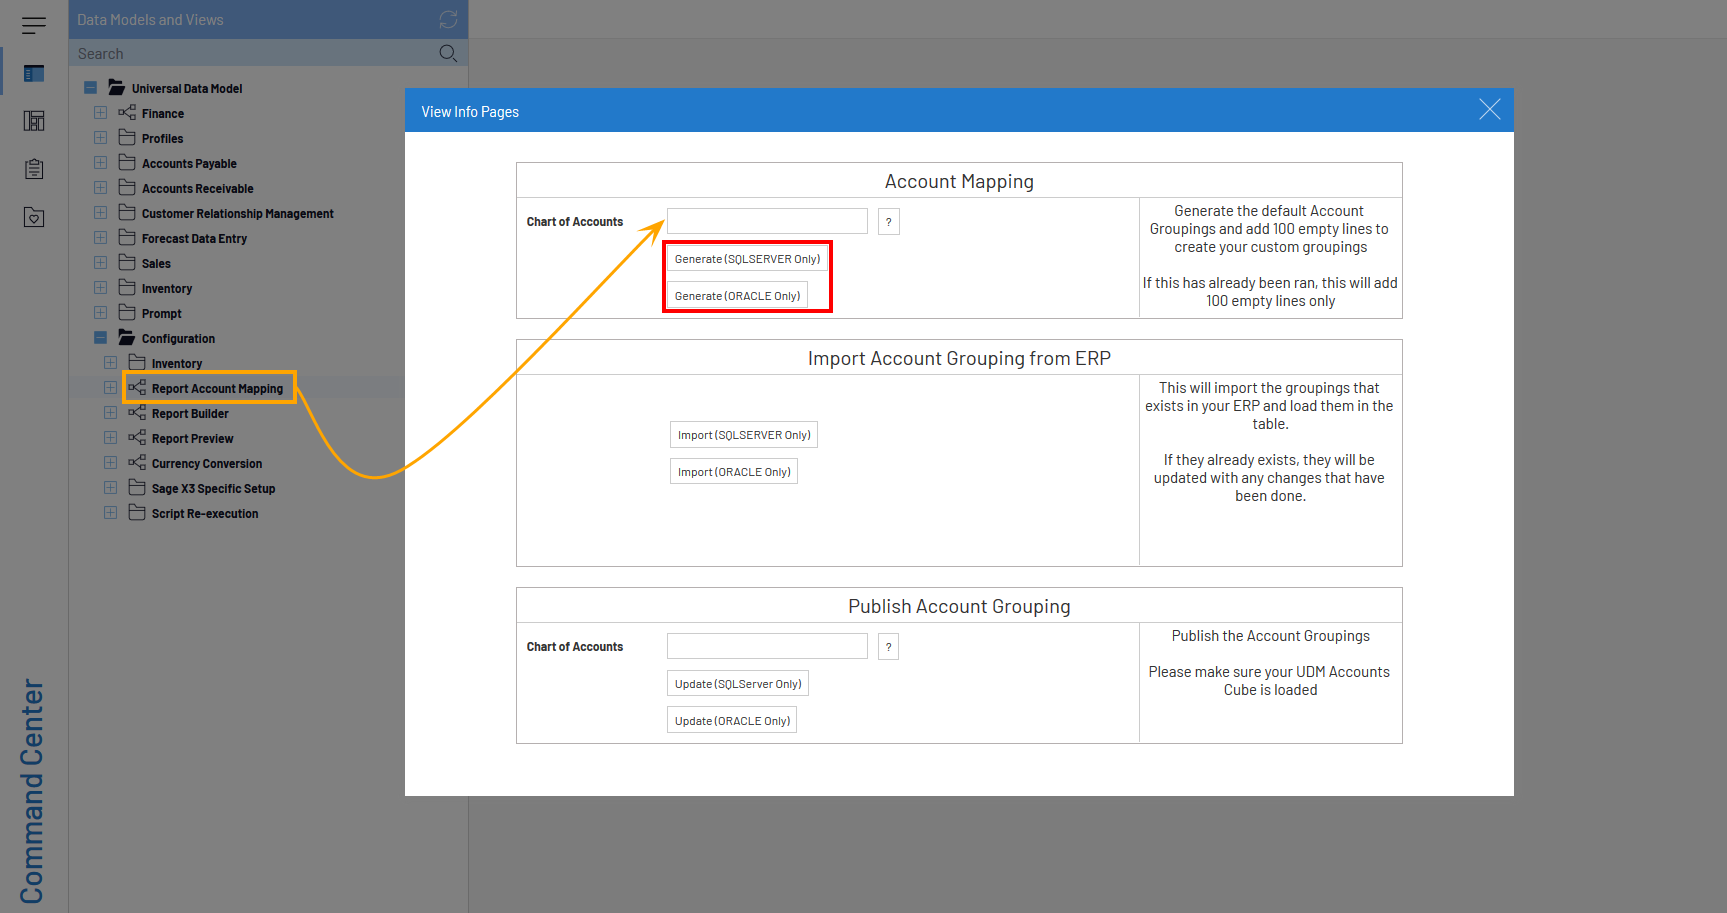Viewport: 1727px width, 913px height.
Task: Open the dashboard layout sidebar icon
Action: (34, 121)
